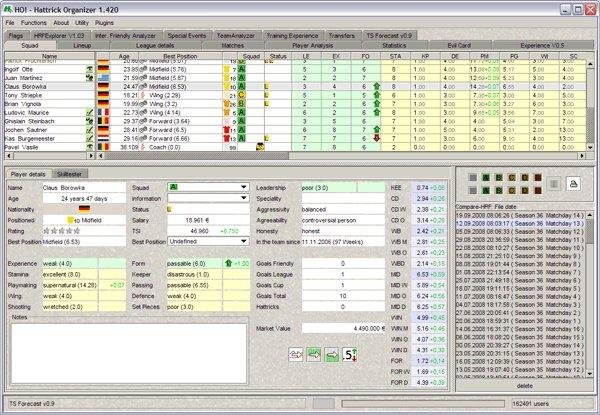The width and height of the screenshot is (600, 415).
Task: Toggle top-row green B group filter
Action: coord(499,177)
